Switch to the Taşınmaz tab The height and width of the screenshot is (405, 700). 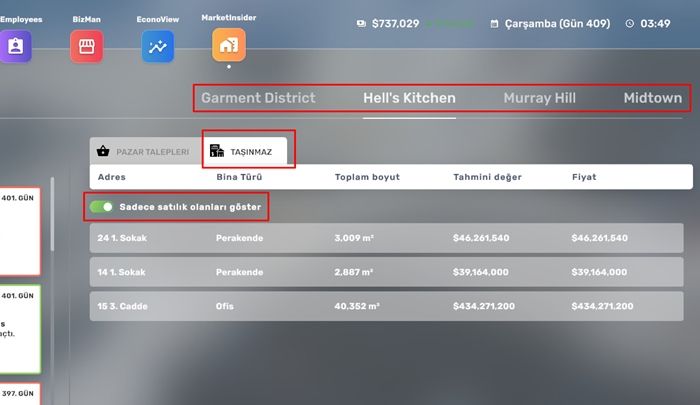[x=248, y=151]
